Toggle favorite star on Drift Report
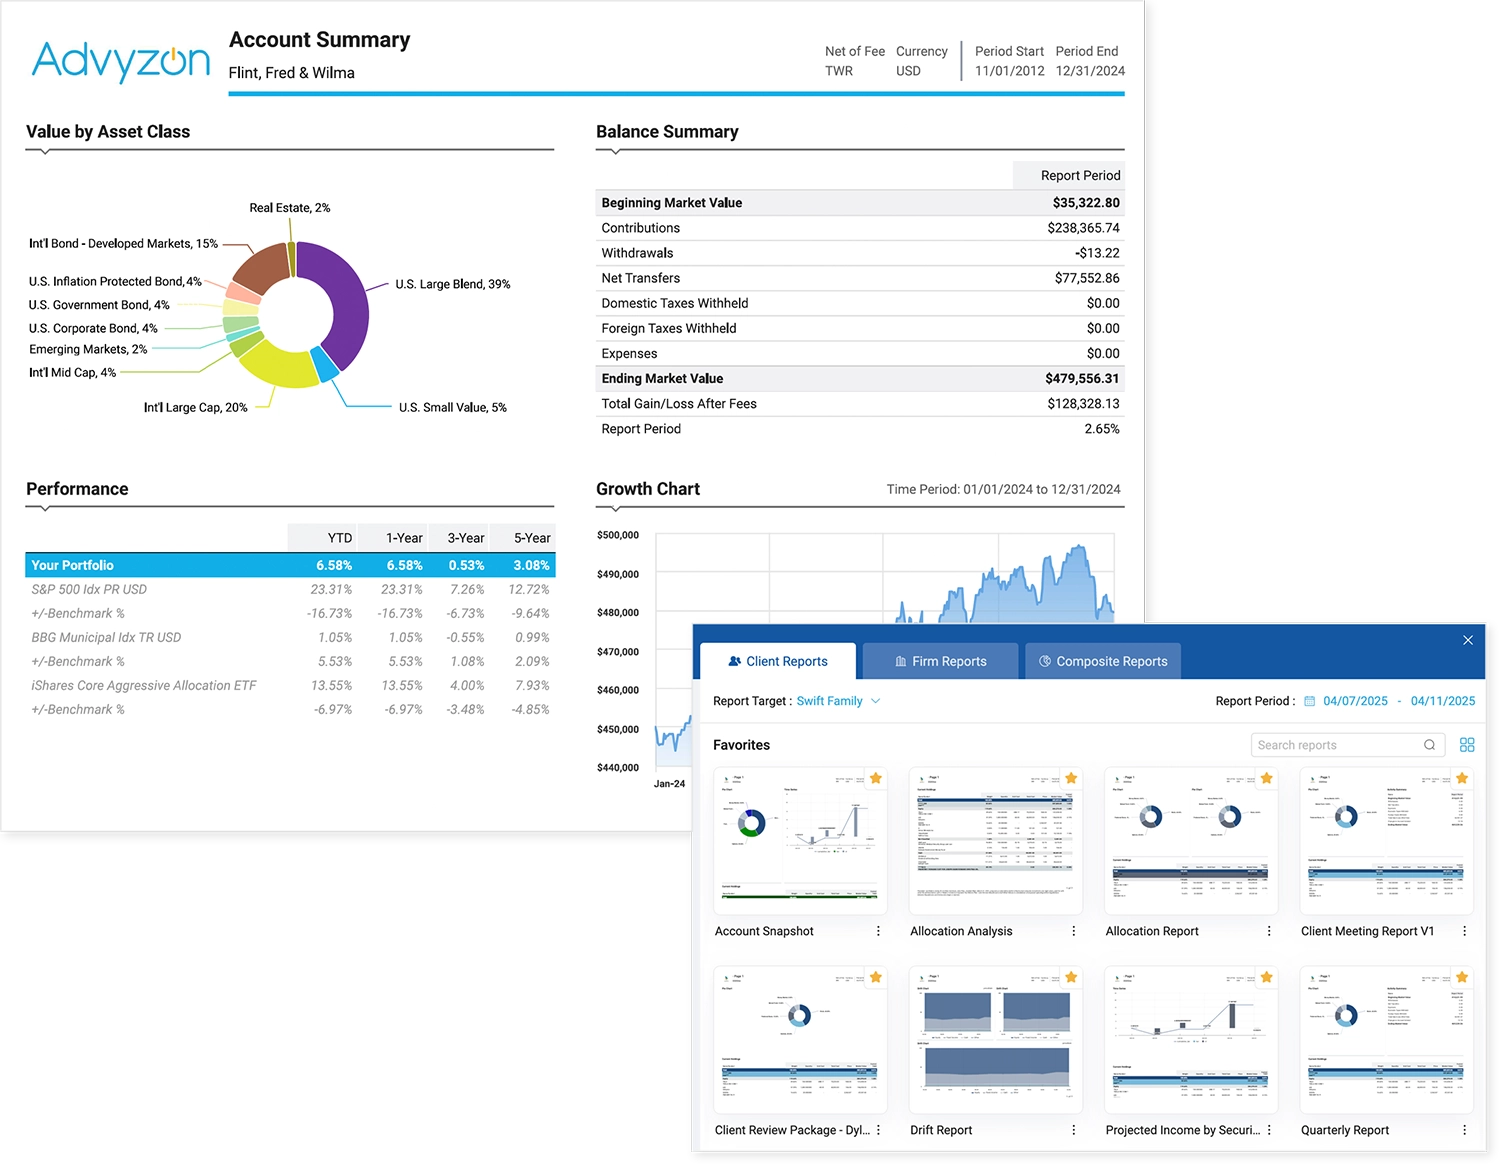The width and height of the screenshot is (1500, 1172). point(1071,977)
